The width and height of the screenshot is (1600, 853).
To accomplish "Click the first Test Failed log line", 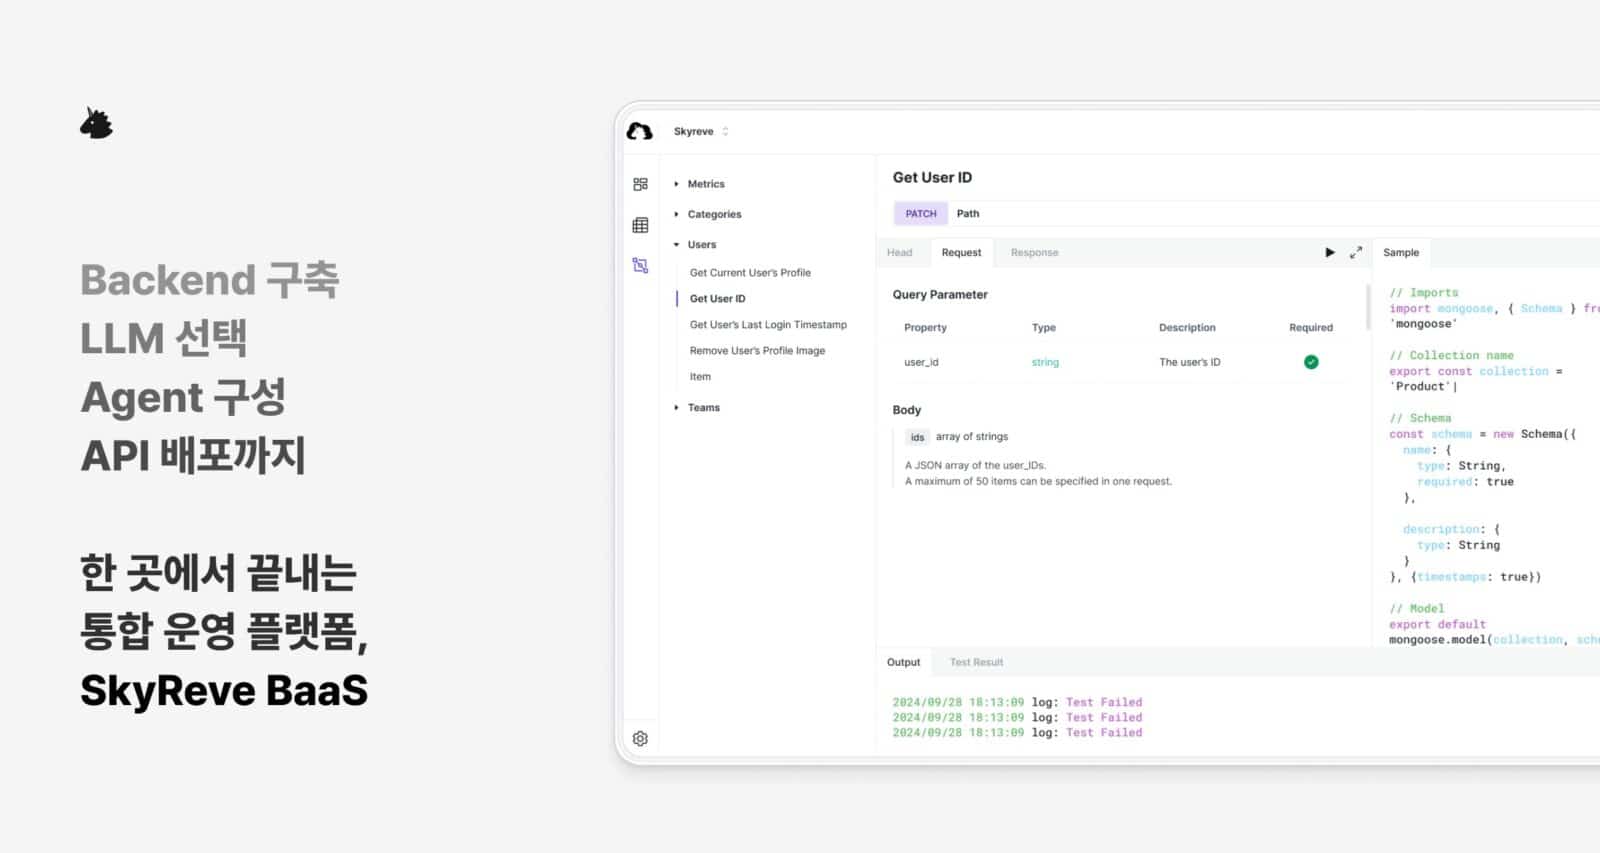I will (1017, 702).
